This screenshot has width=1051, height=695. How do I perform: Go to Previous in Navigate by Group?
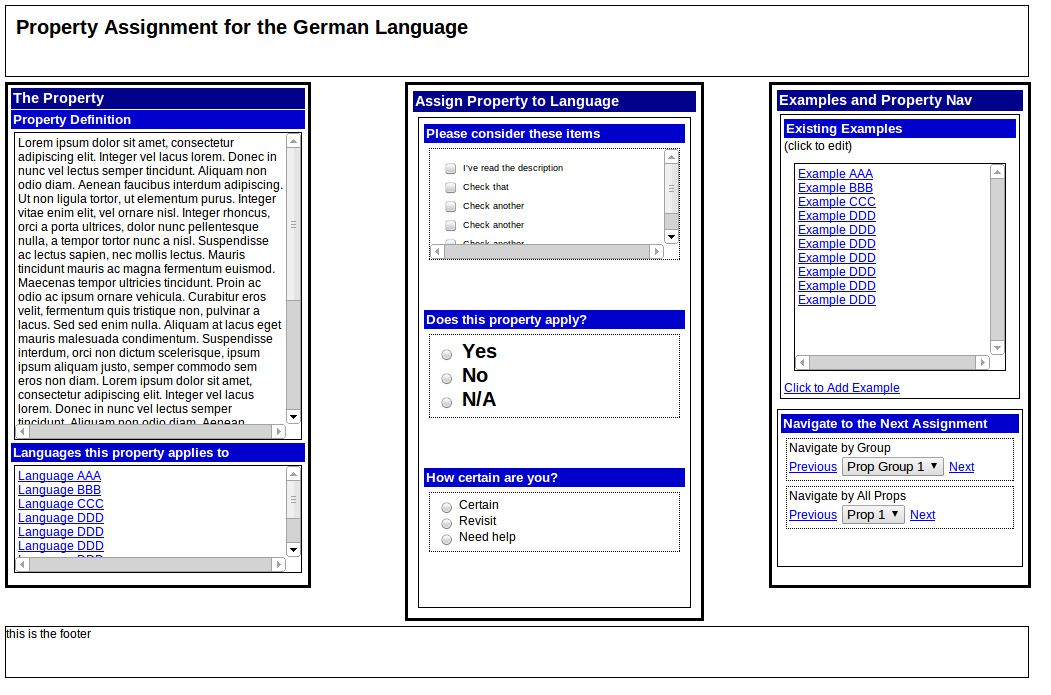coord(812,467)
